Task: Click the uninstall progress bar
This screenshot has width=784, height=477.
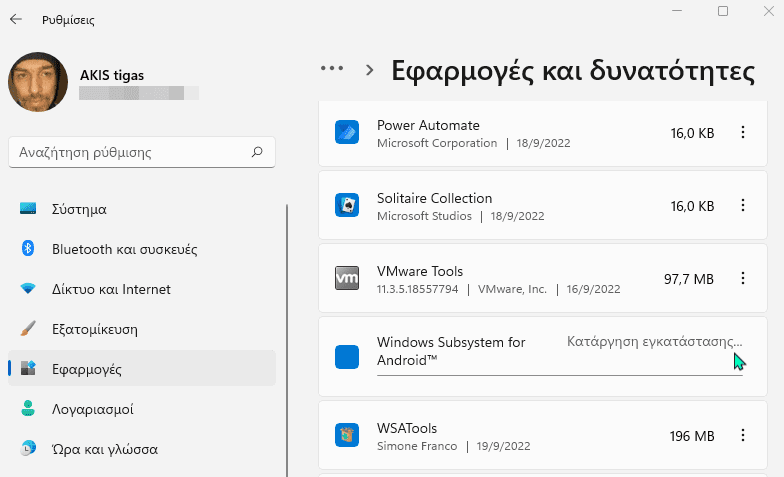Action: click(560, 375)
